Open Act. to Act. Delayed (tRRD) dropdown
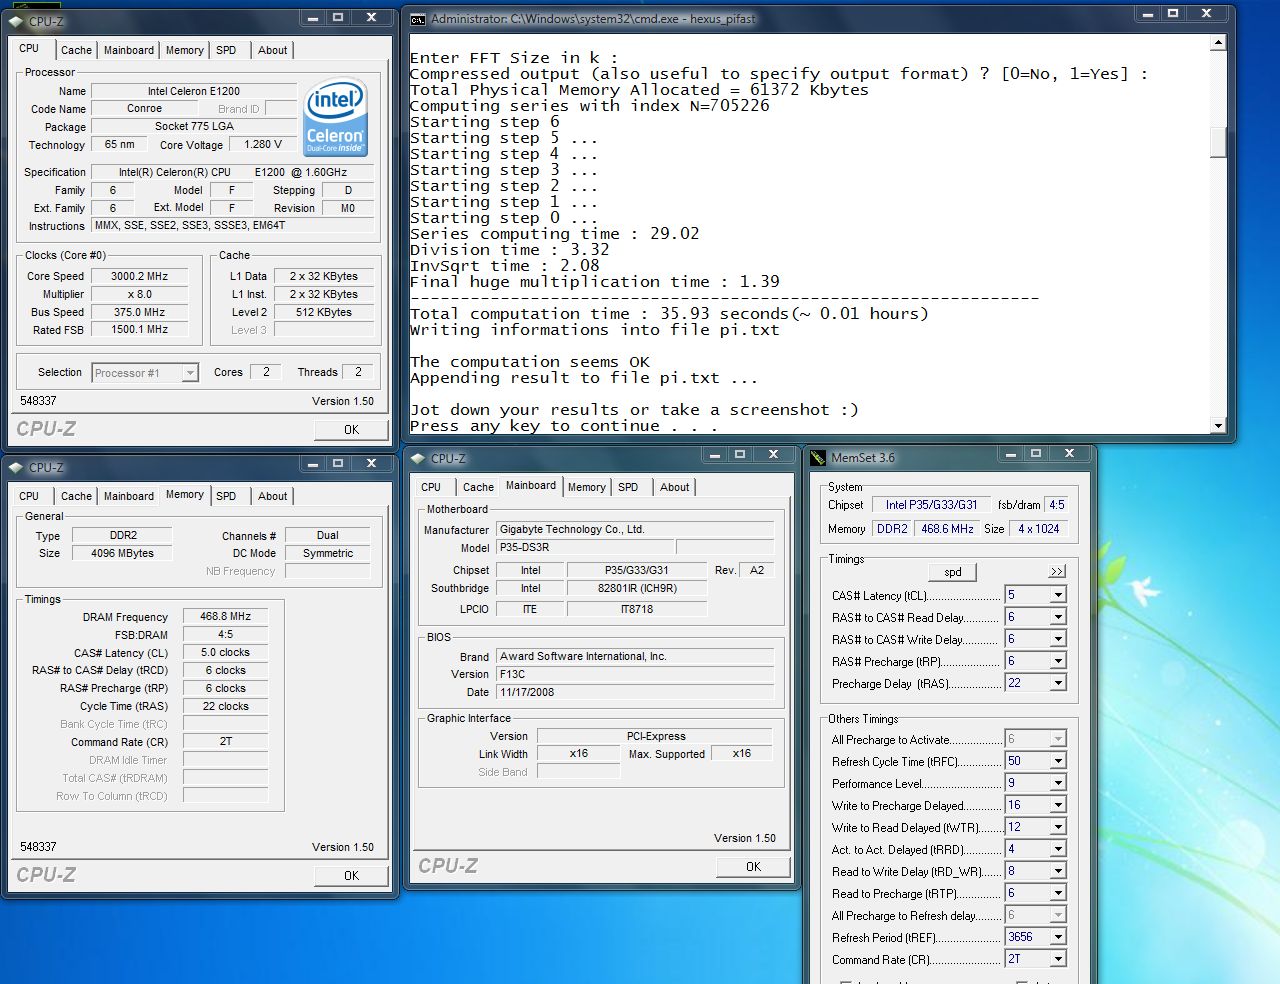Image resolution: width=1280 pixels, height=984 pixels. tap(1057, 849)
